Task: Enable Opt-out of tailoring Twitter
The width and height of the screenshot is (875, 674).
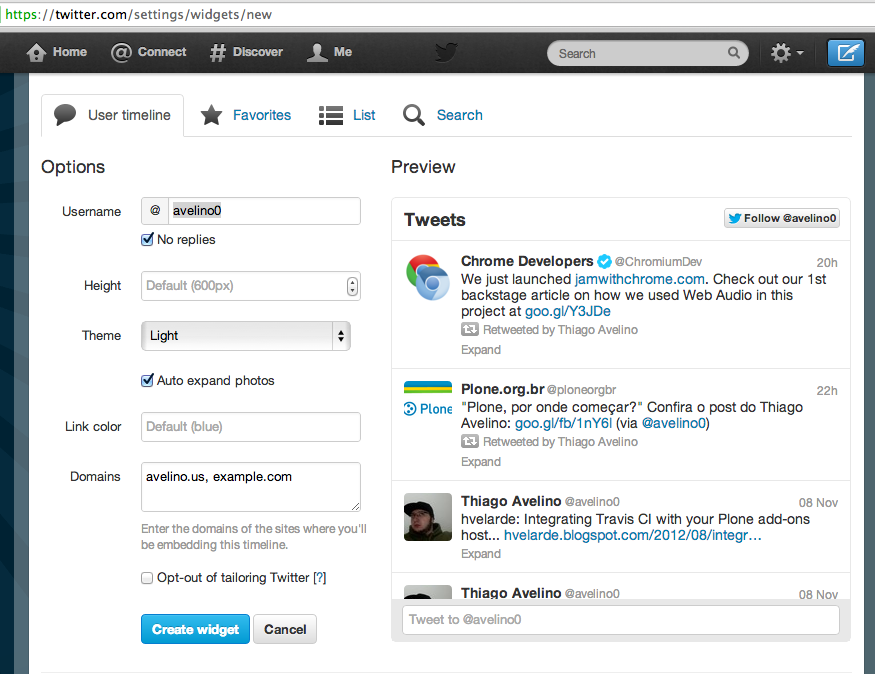Action: click(x=147, y=578)
